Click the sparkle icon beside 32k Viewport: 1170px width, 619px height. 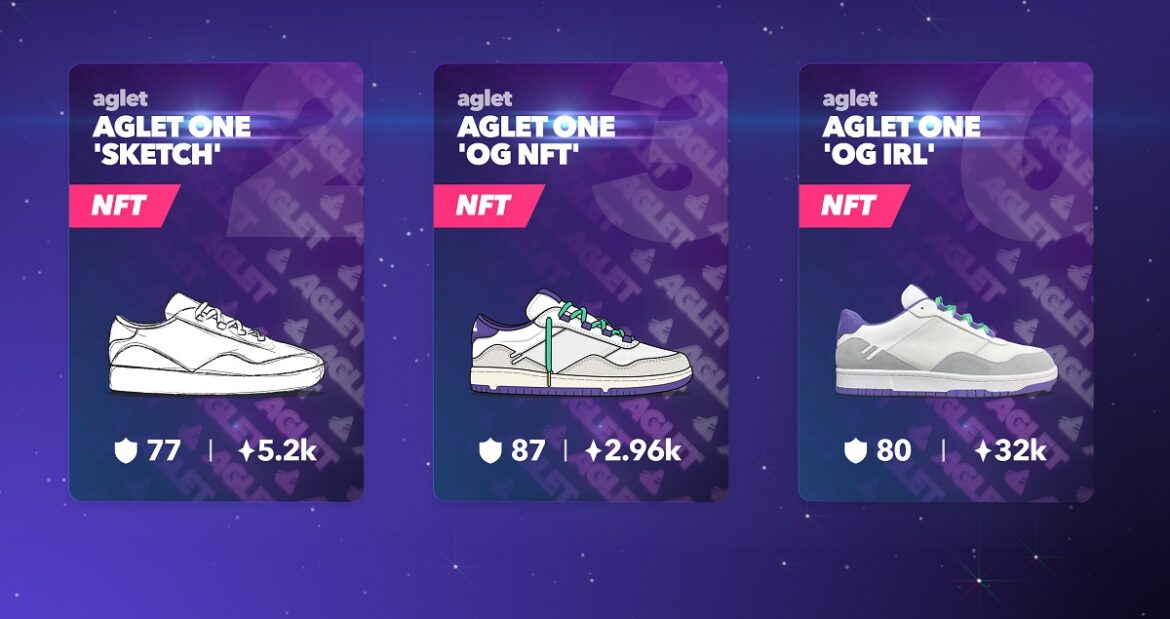[x=983, y=450]
